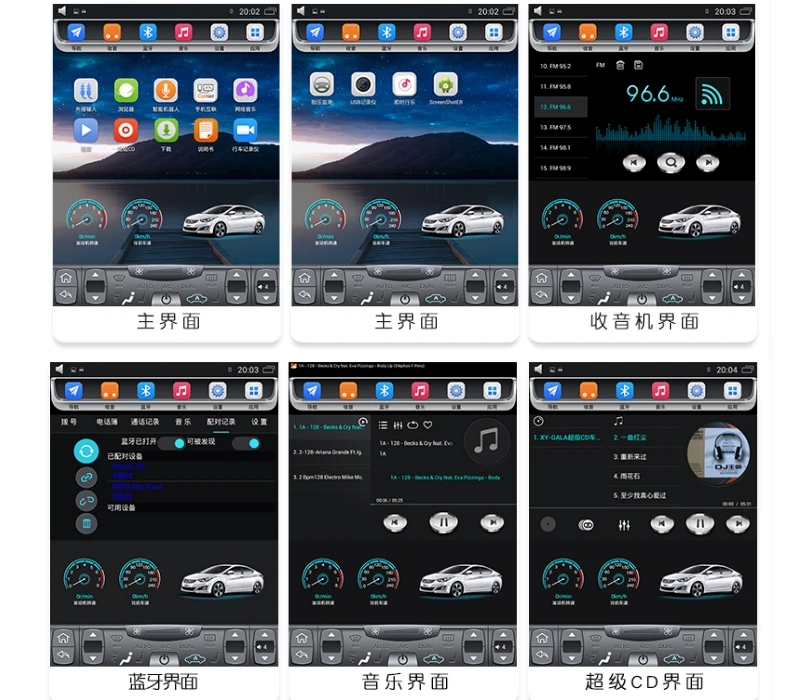Click the Bluetooth connect link icon
The width and height of the screenshot is (800, 700).
pos(86,478)
